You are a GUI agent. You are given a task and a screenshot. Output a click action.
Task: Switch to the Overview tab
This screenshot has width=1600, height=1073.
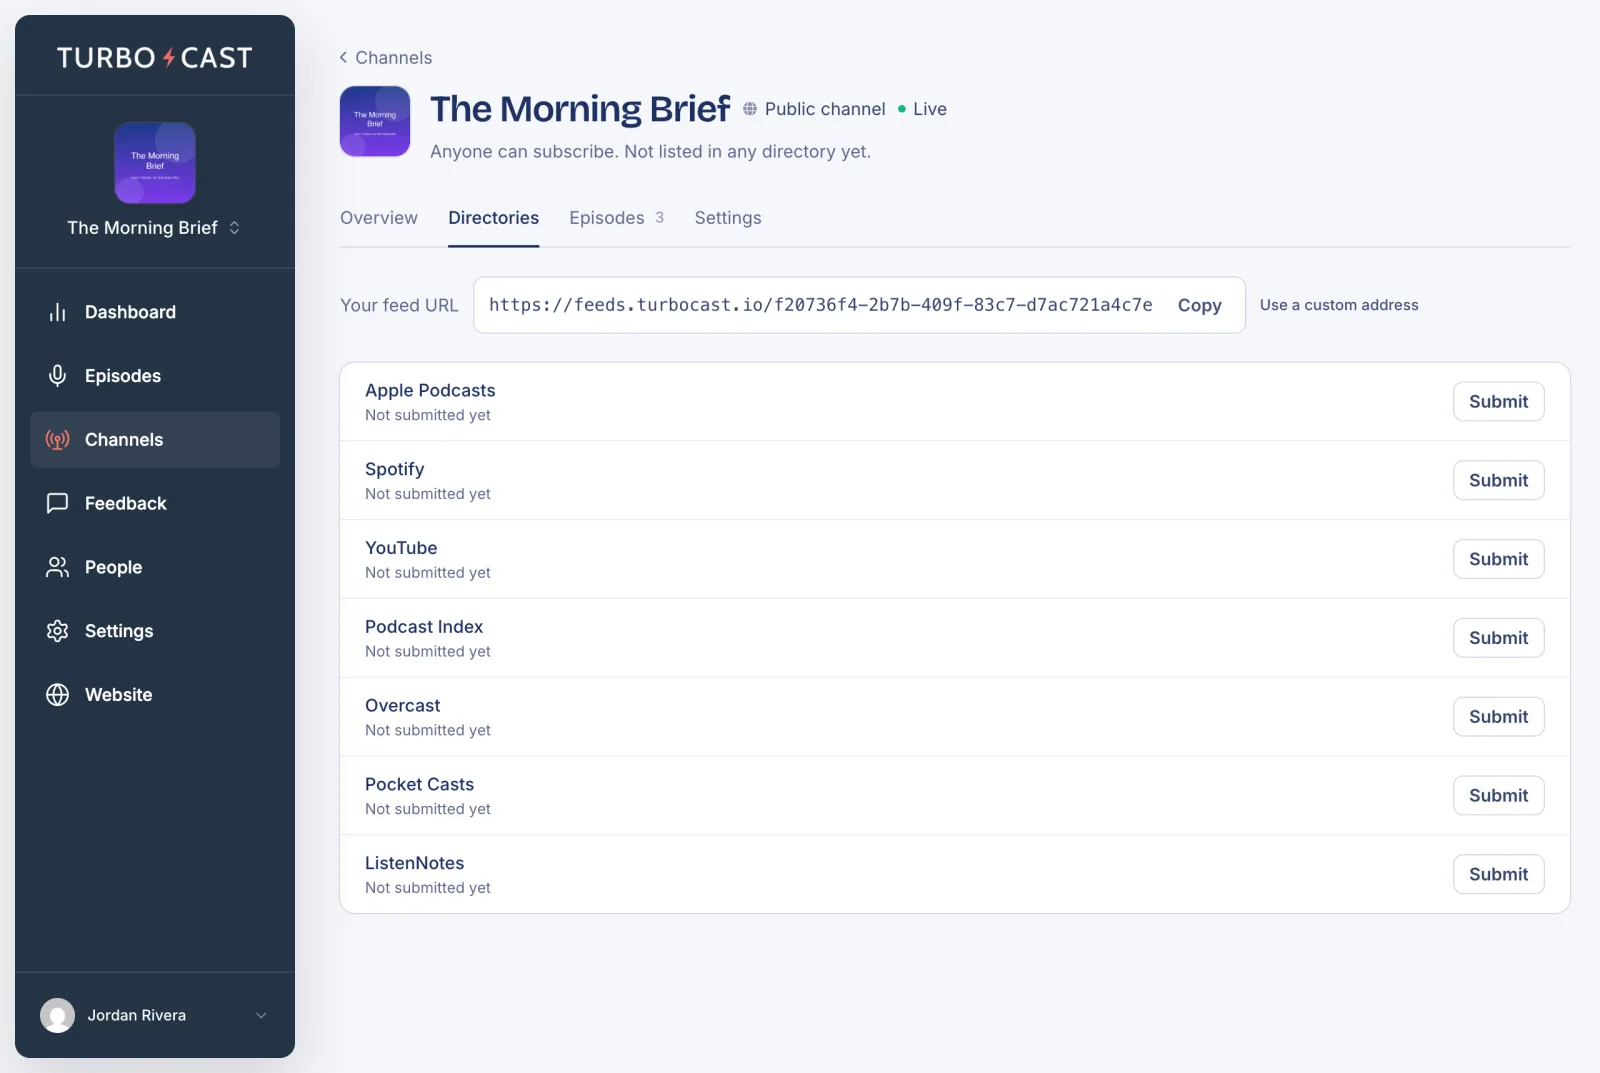(379, 218)
